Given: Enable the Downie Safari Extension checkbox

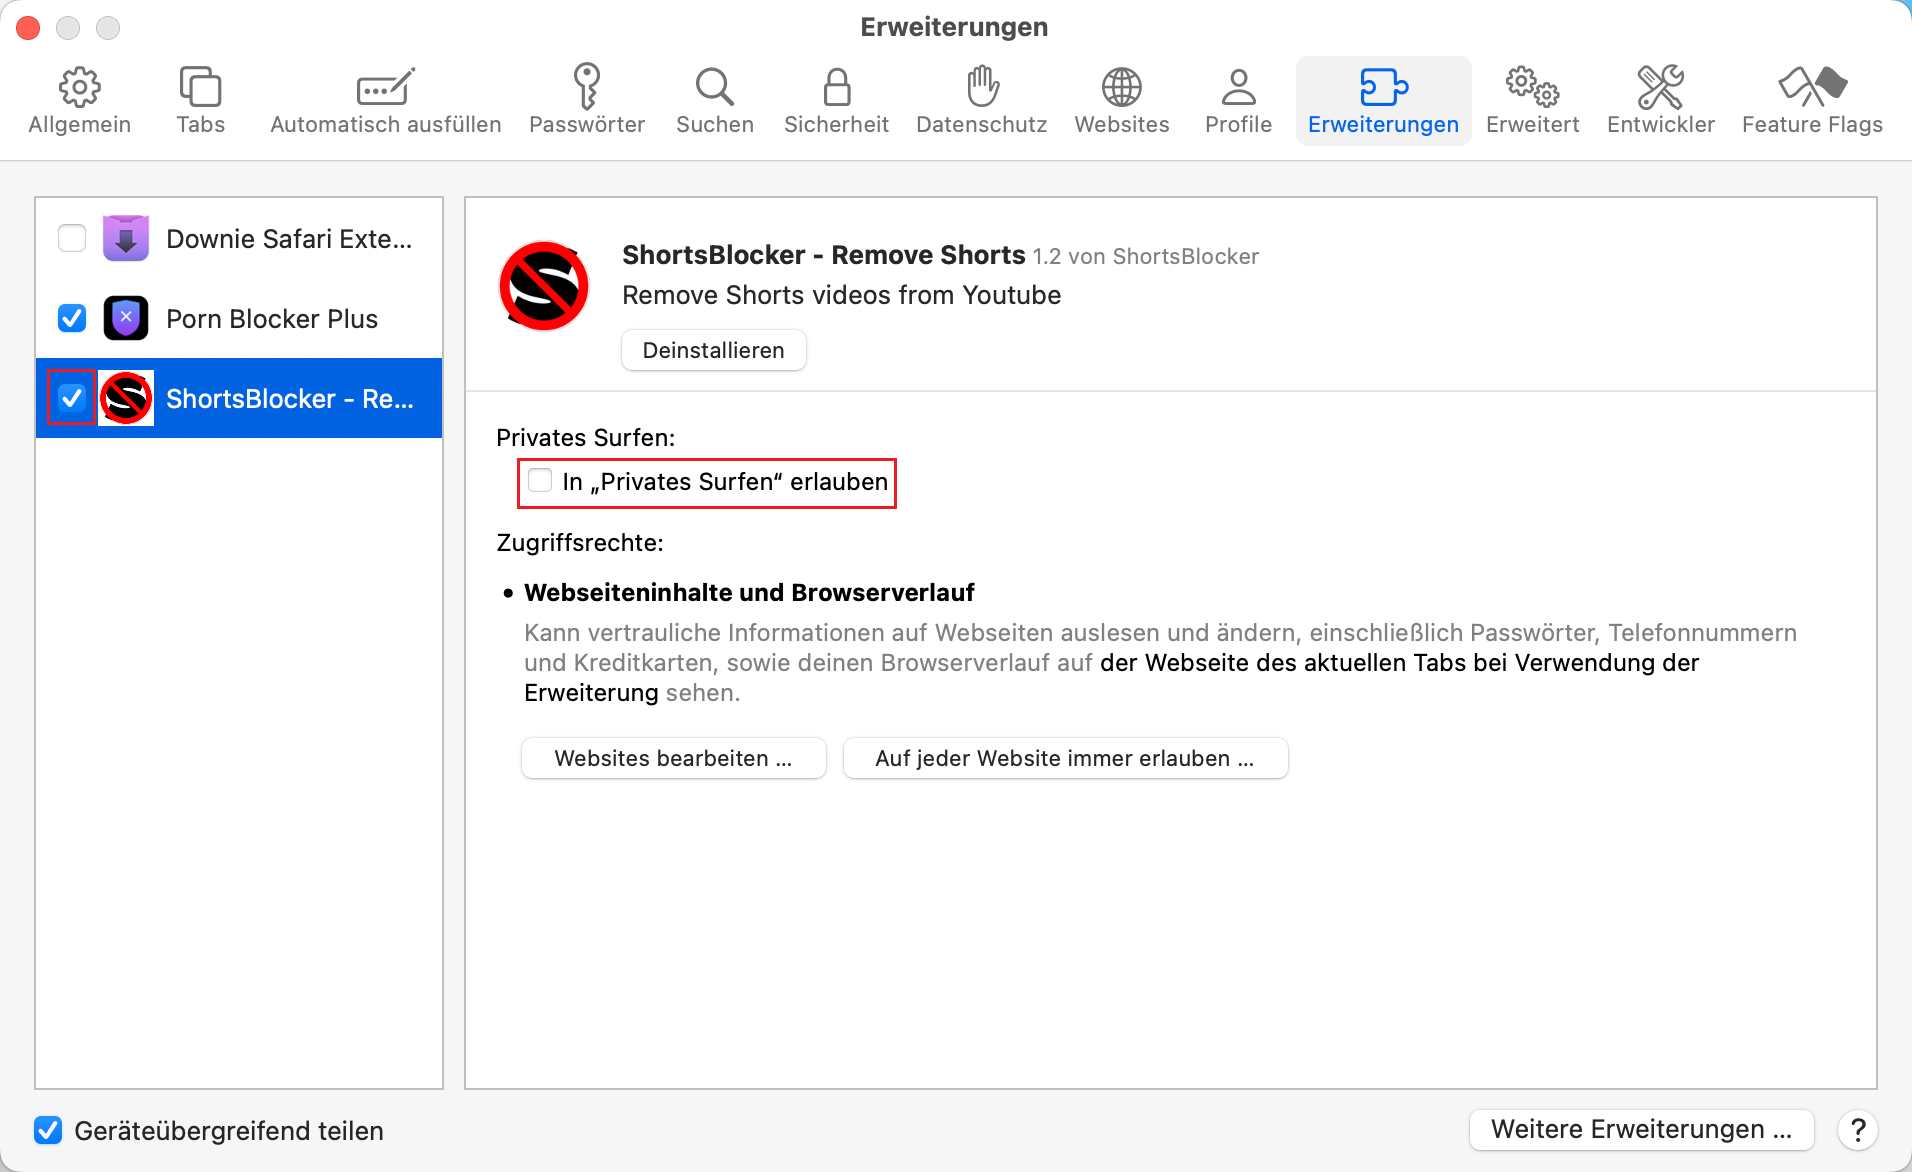Looking at the screenshot, I should [72, 239].
